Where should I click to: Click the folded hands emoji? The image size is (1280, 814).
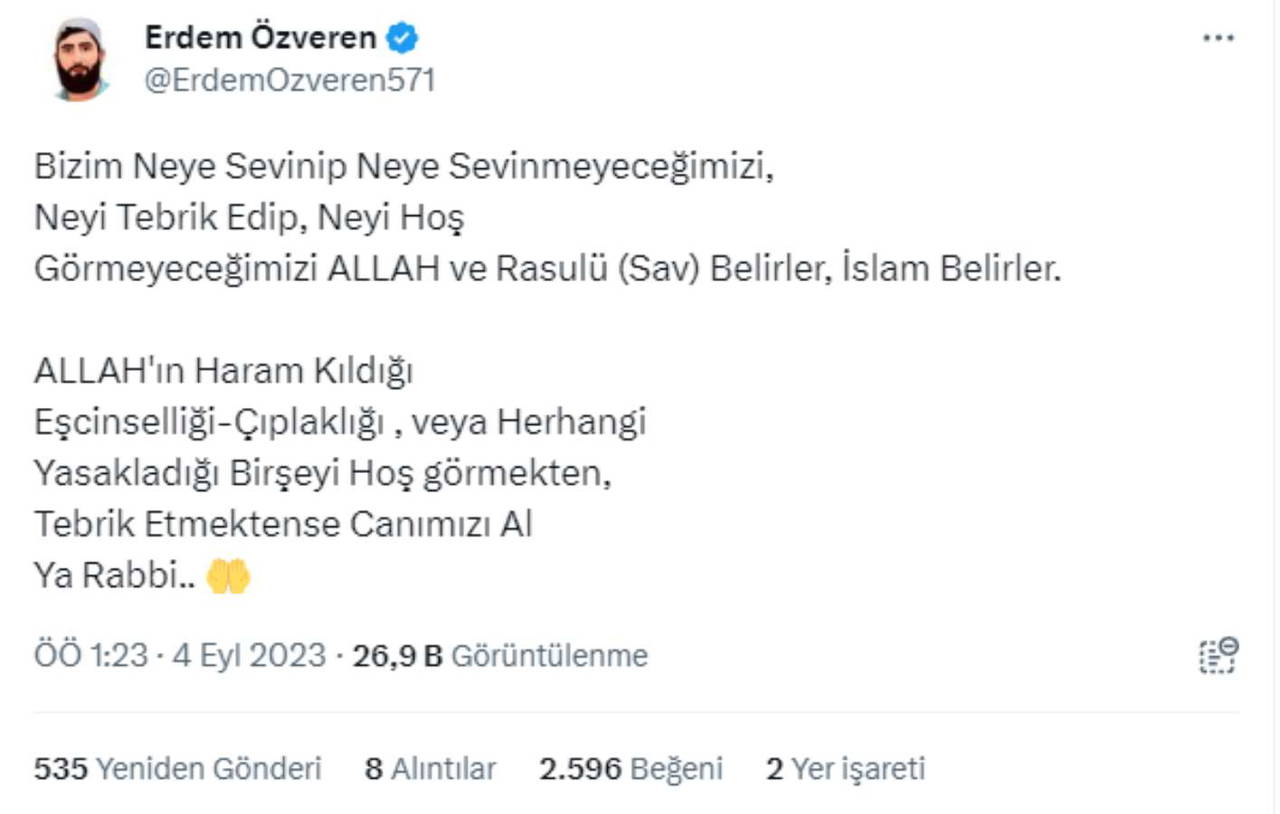point(228,577)
